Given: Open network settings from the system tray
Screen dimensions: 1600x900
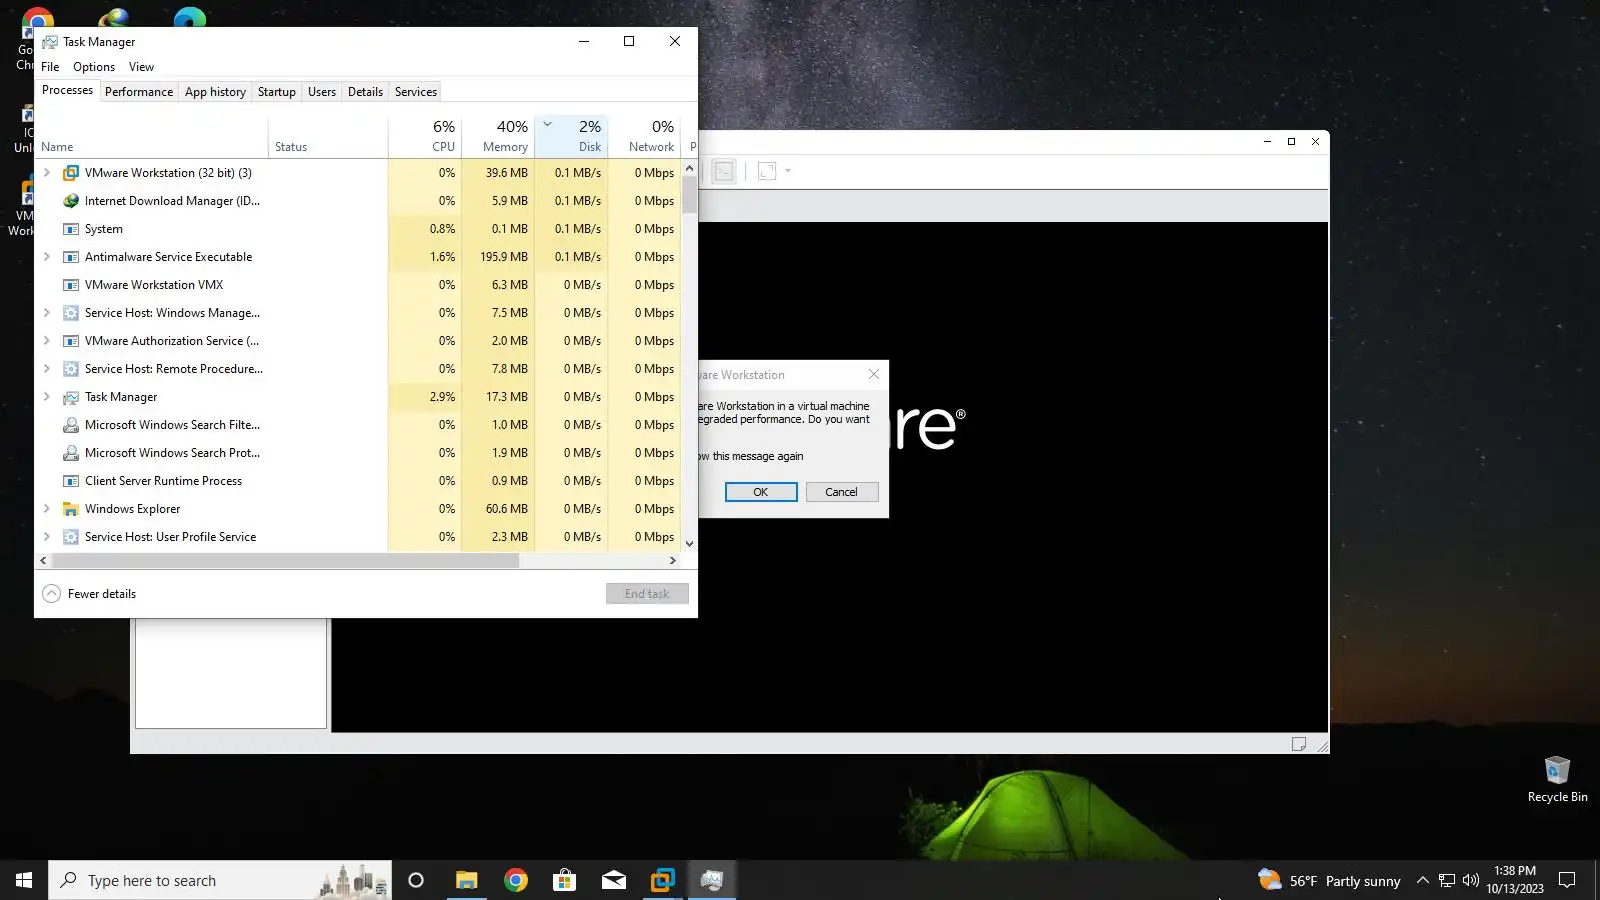Looking at the screenshot, I should point(1446,880).
